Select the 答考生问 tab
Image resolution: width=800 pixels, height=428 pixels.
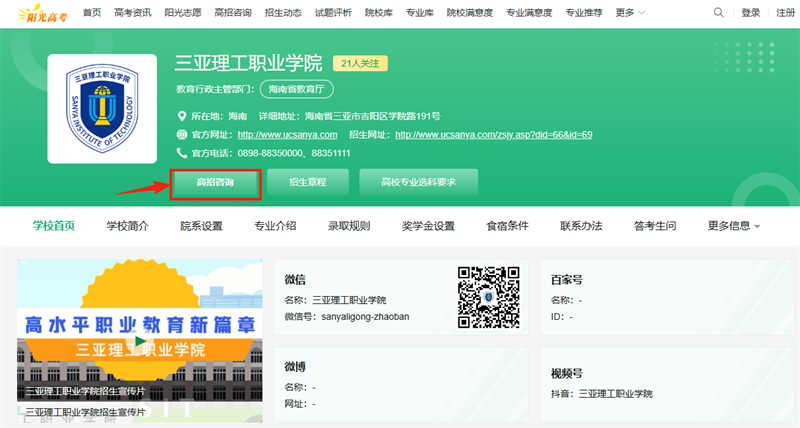coord(655,226)
